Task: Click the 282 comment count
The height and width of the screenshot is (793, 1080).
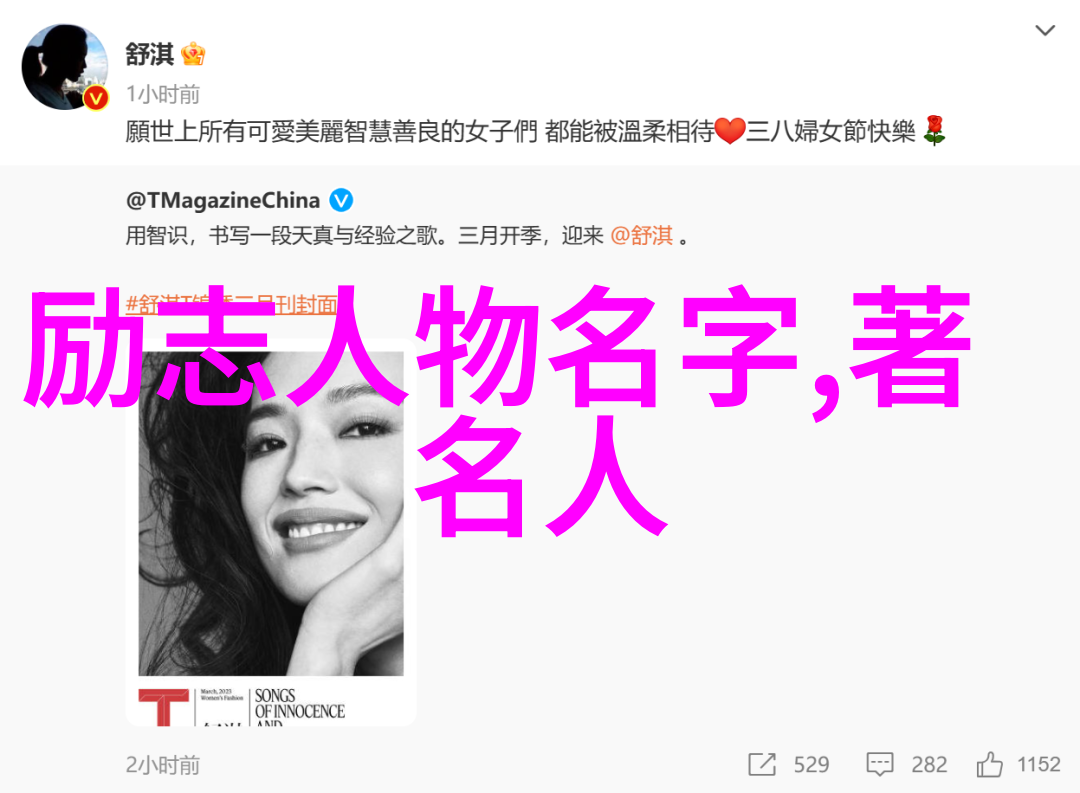Action: pos(929,764)
